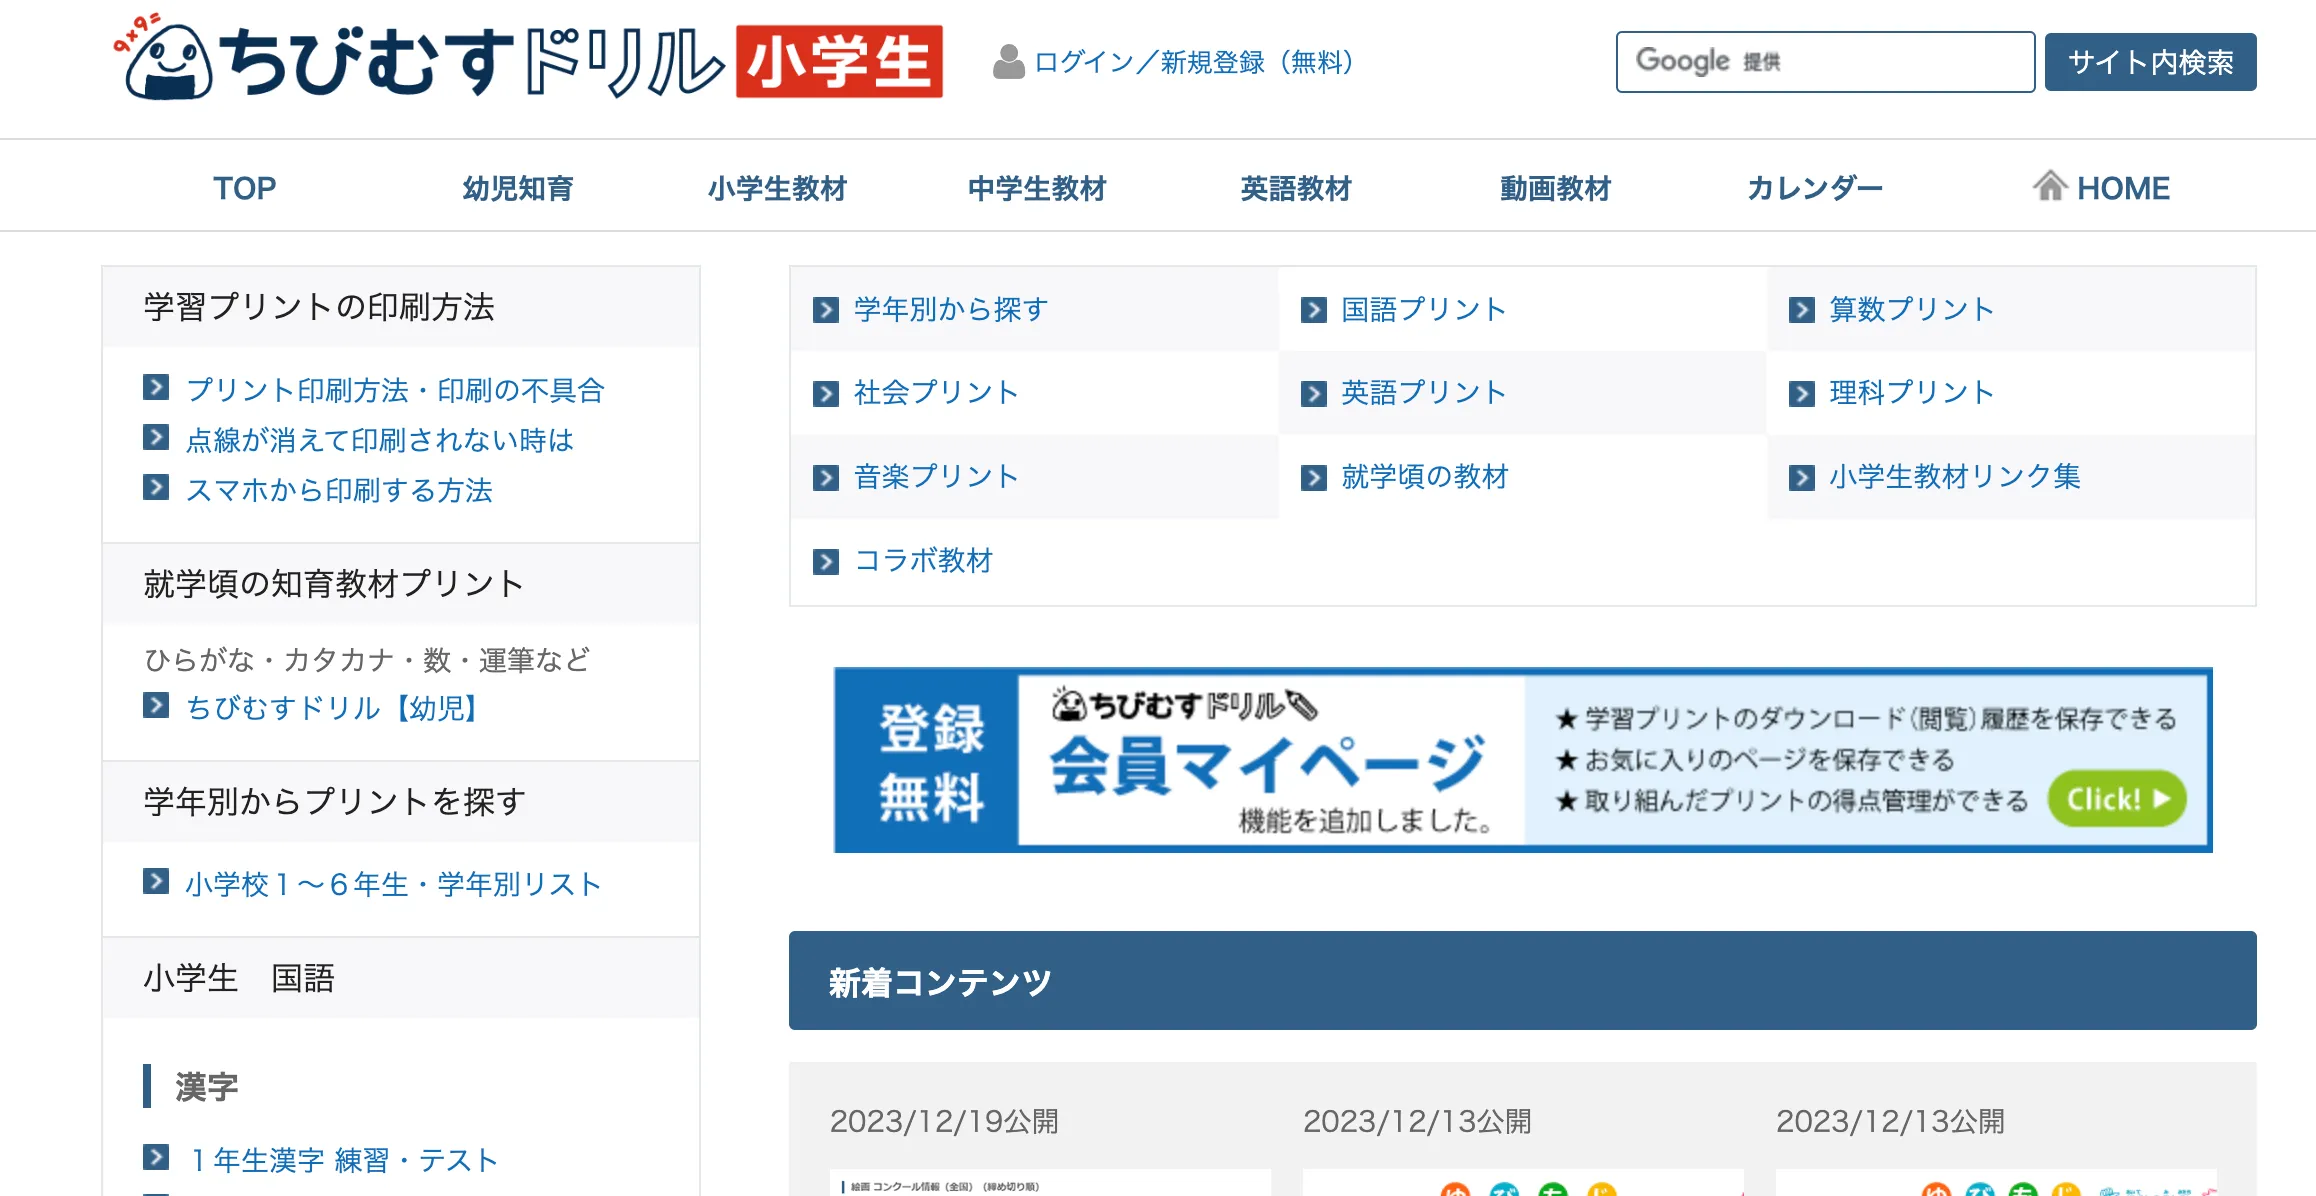Click arrow icon beside 国語プリント
Viewport: 2316px width, 1196px height.
(1314, 310)
